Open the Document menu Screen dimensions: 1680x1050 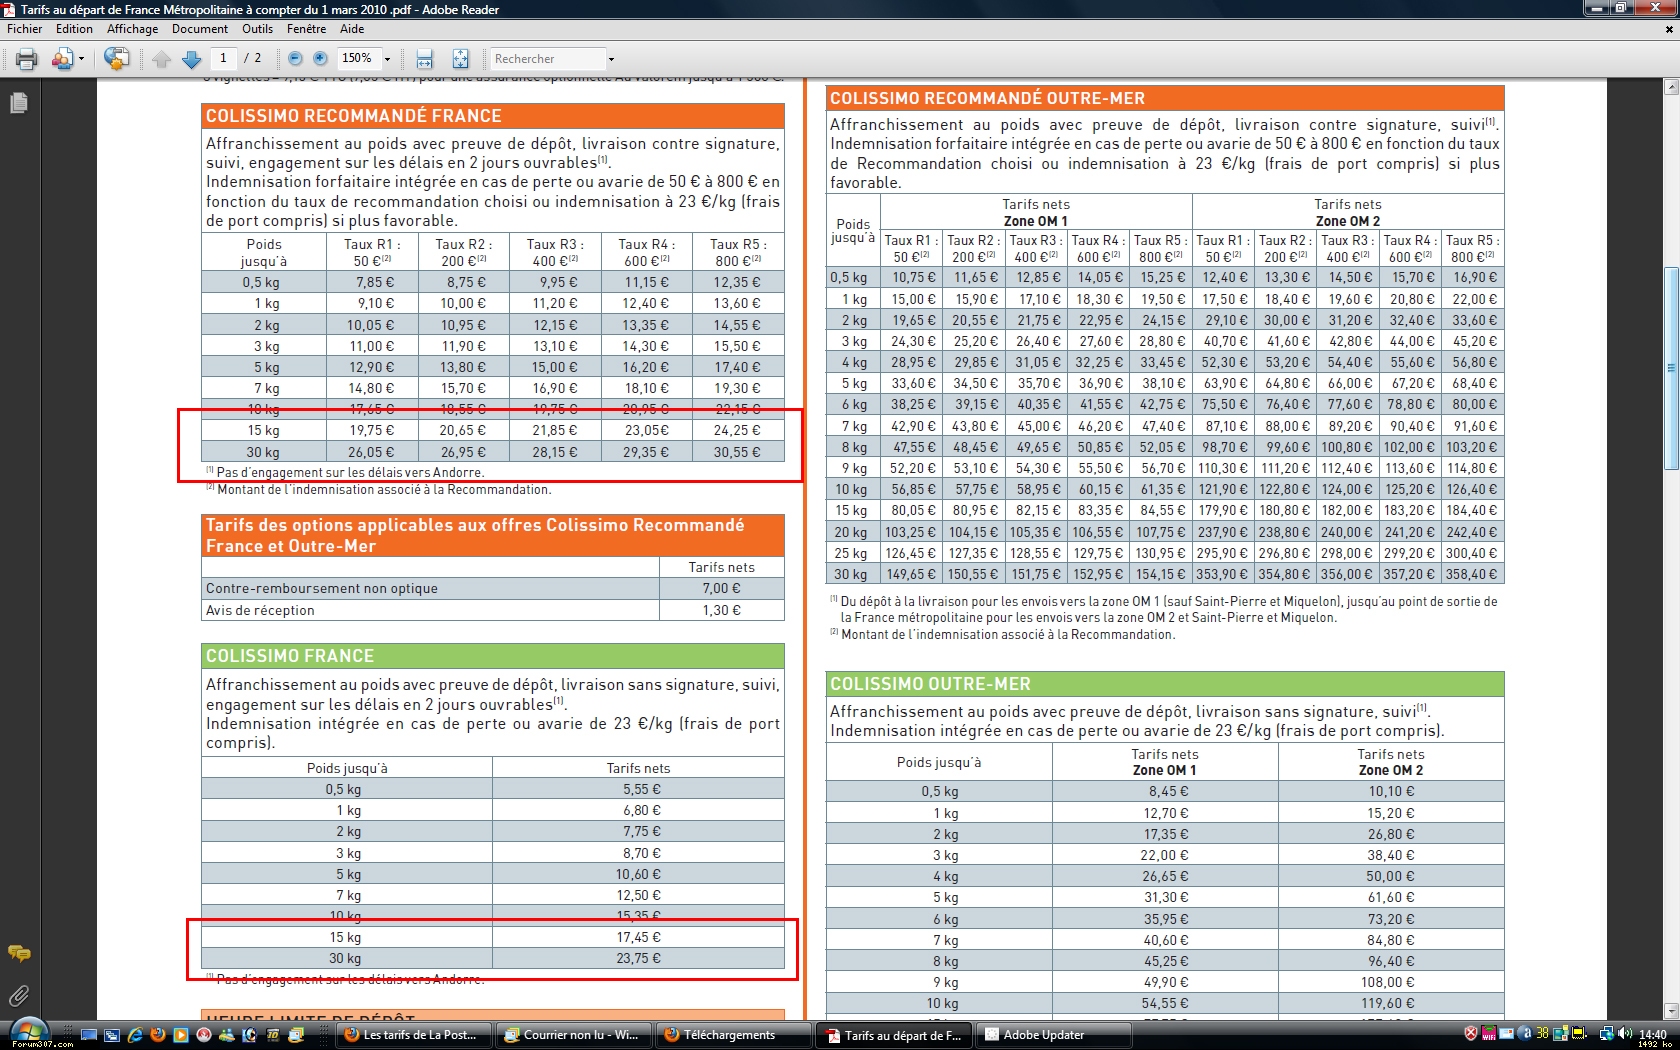pyautogui.click(x=200, y=29)
